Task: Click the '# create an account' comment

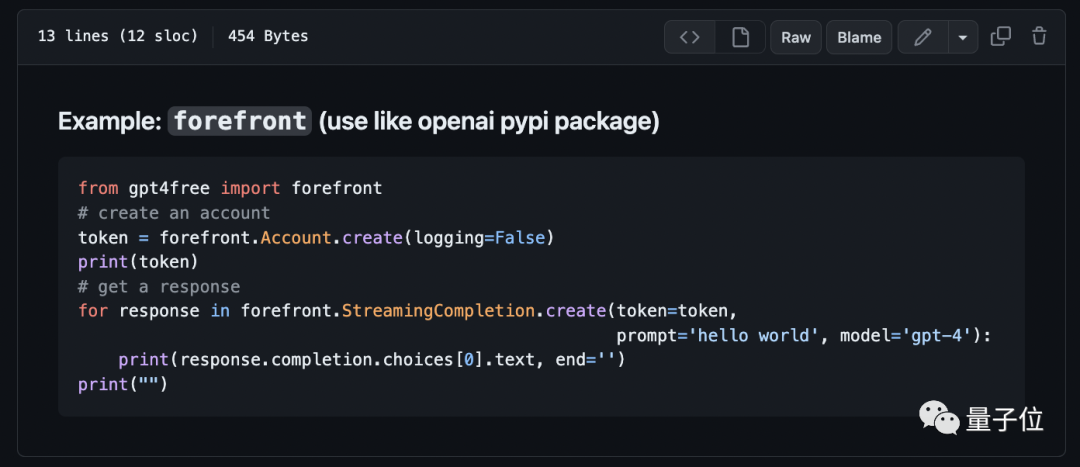Action: [174, 213]
